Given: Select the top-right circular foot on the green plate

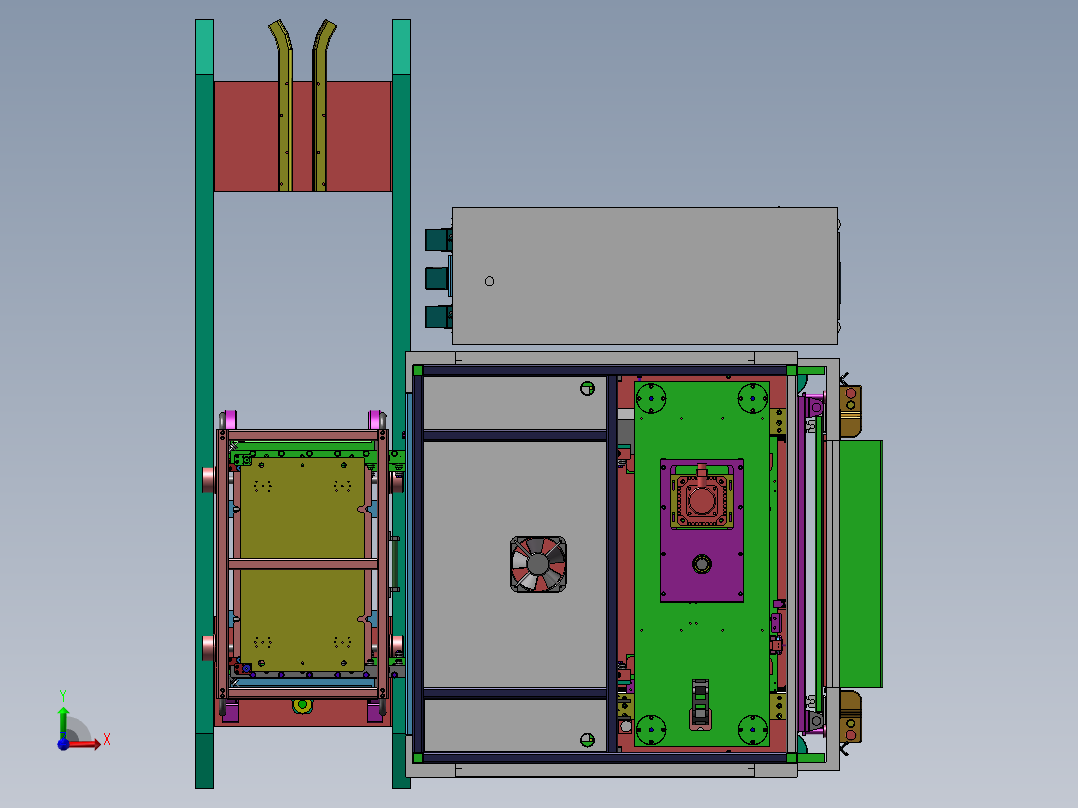Looking at the screenshot, I should coord(753,398).
